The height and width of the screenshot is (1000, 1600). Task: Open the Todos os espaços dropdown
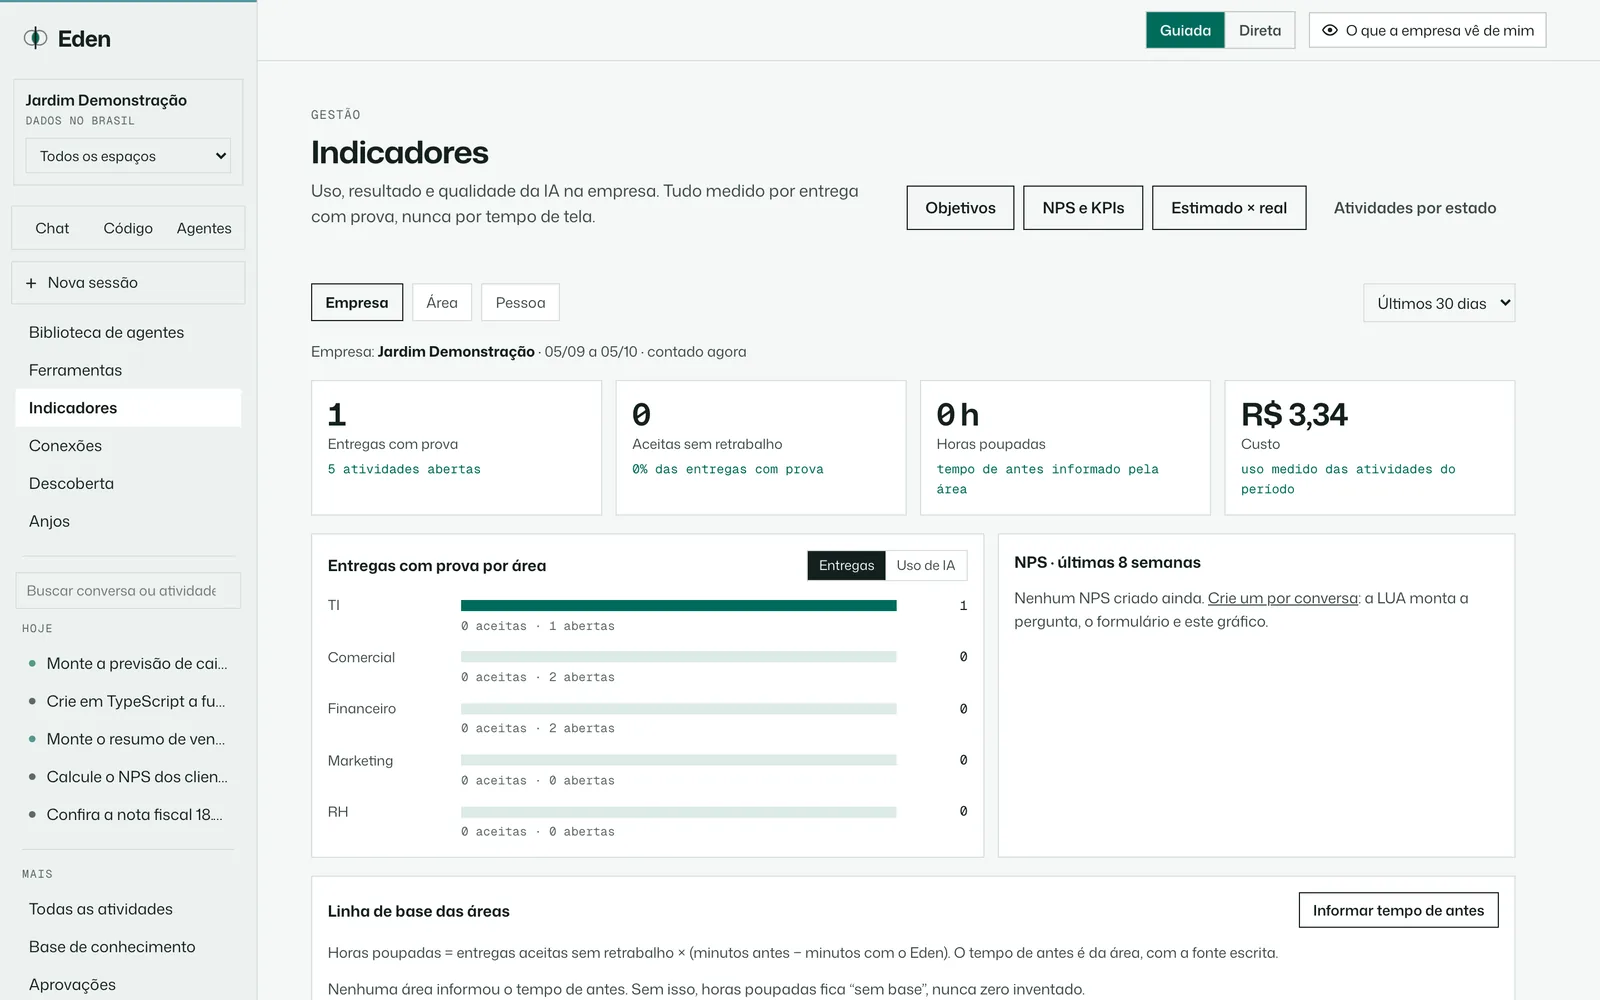(128, 156)
